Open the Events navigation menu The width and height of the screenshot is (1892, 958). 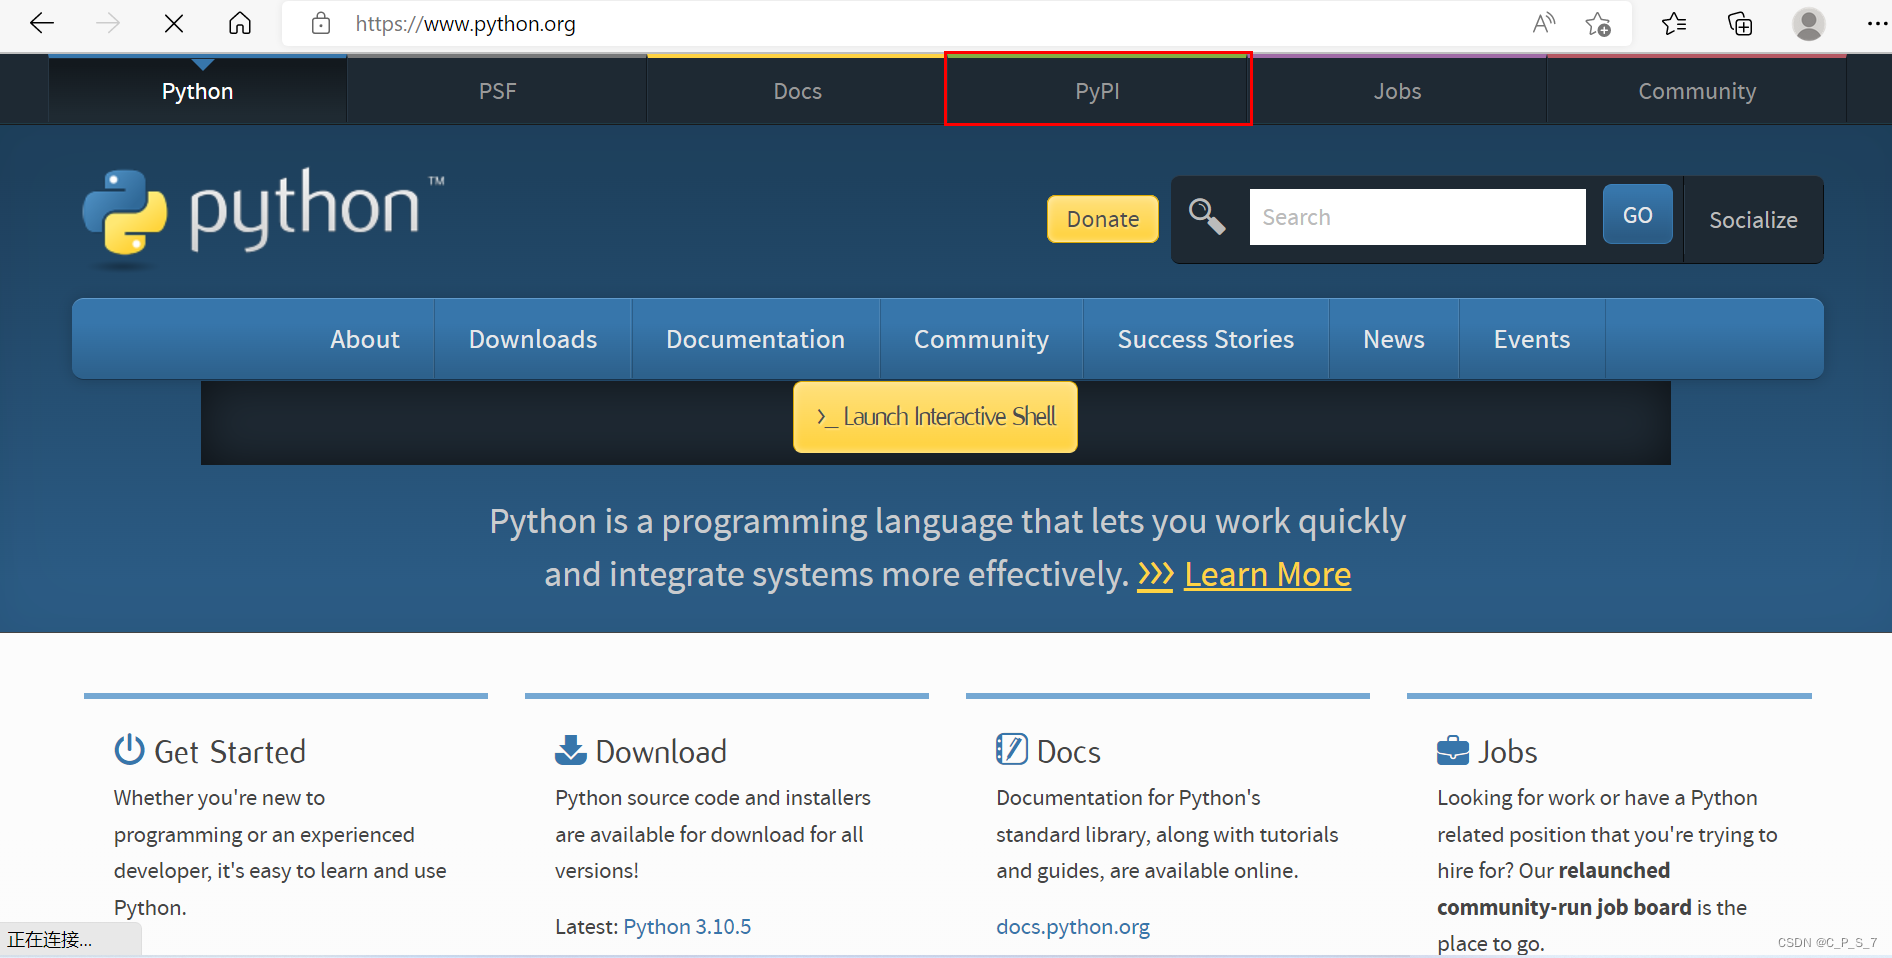pyautogui.click(x=1532, y=339)
